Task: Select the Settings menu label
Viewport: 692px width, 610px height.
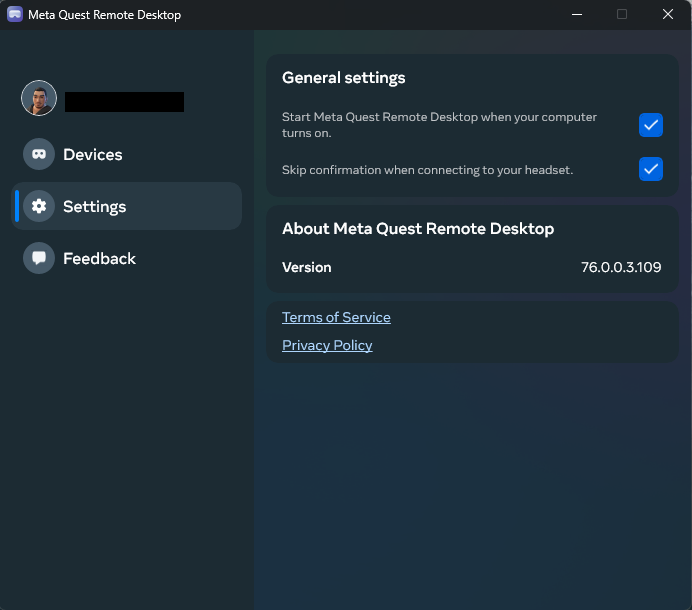Action: coord(94,207)
